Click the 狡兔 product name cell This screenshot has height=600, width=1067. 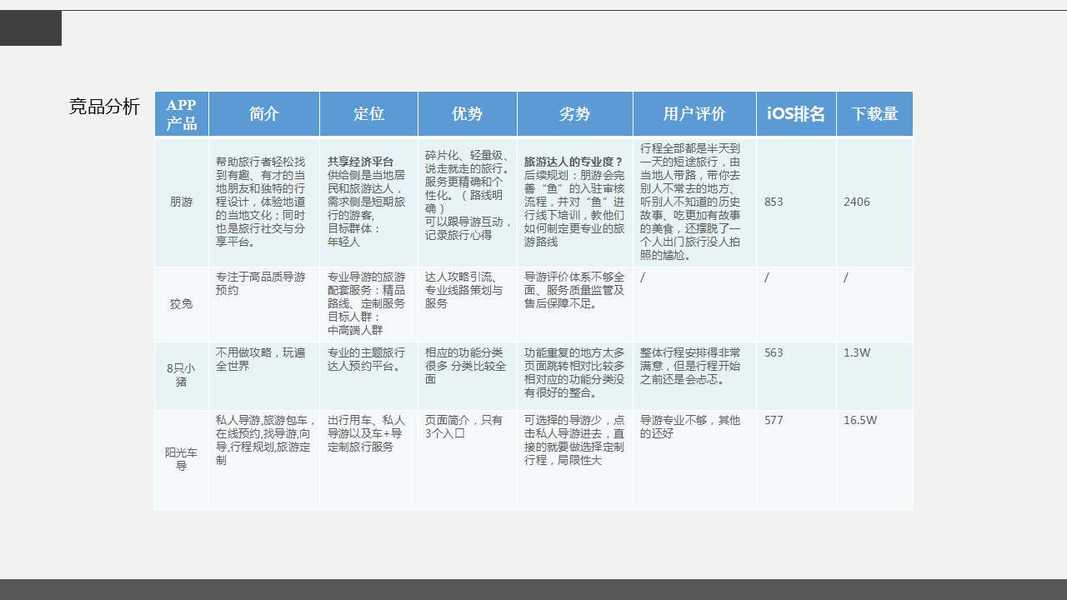point(182,304)
